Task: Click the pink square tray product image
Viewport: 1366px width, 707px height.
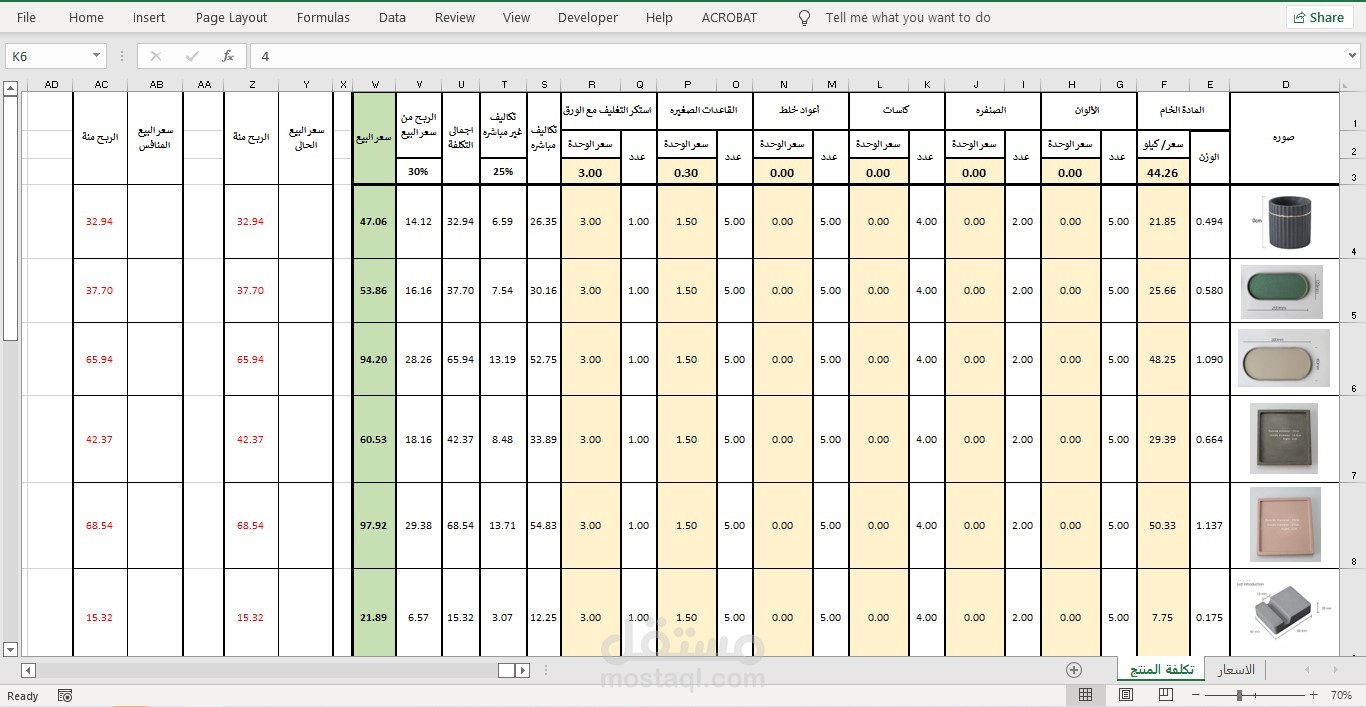Action: click(1286, 524)
